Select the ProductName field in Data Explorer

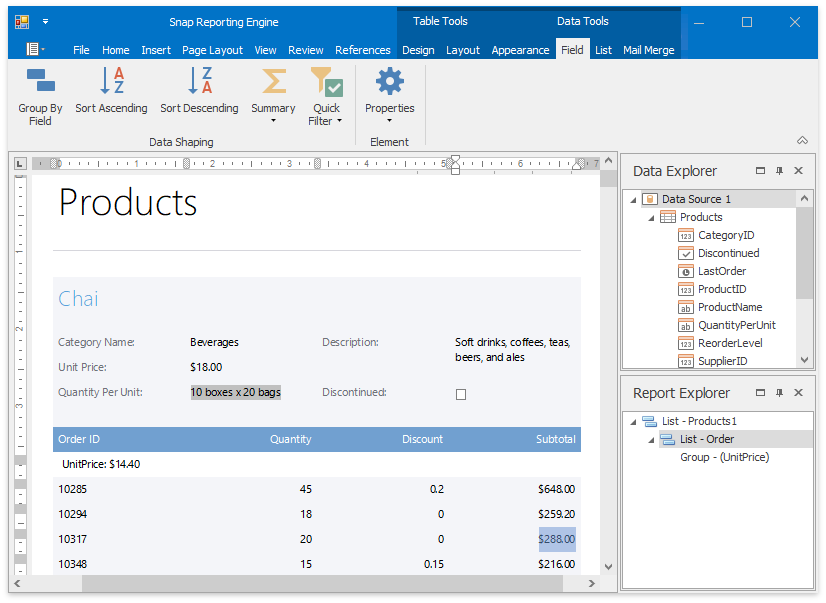[x=729, y=307]
